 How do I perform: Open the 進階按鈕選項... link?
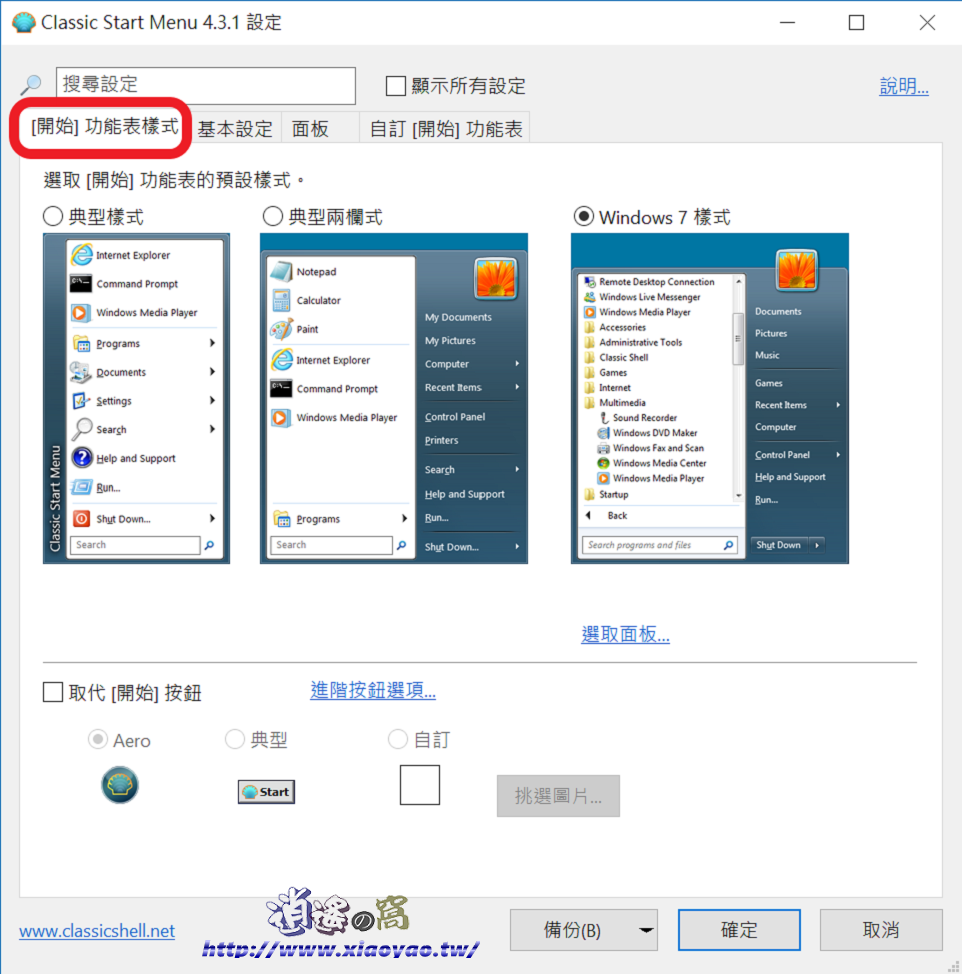(x=373, y=690)
